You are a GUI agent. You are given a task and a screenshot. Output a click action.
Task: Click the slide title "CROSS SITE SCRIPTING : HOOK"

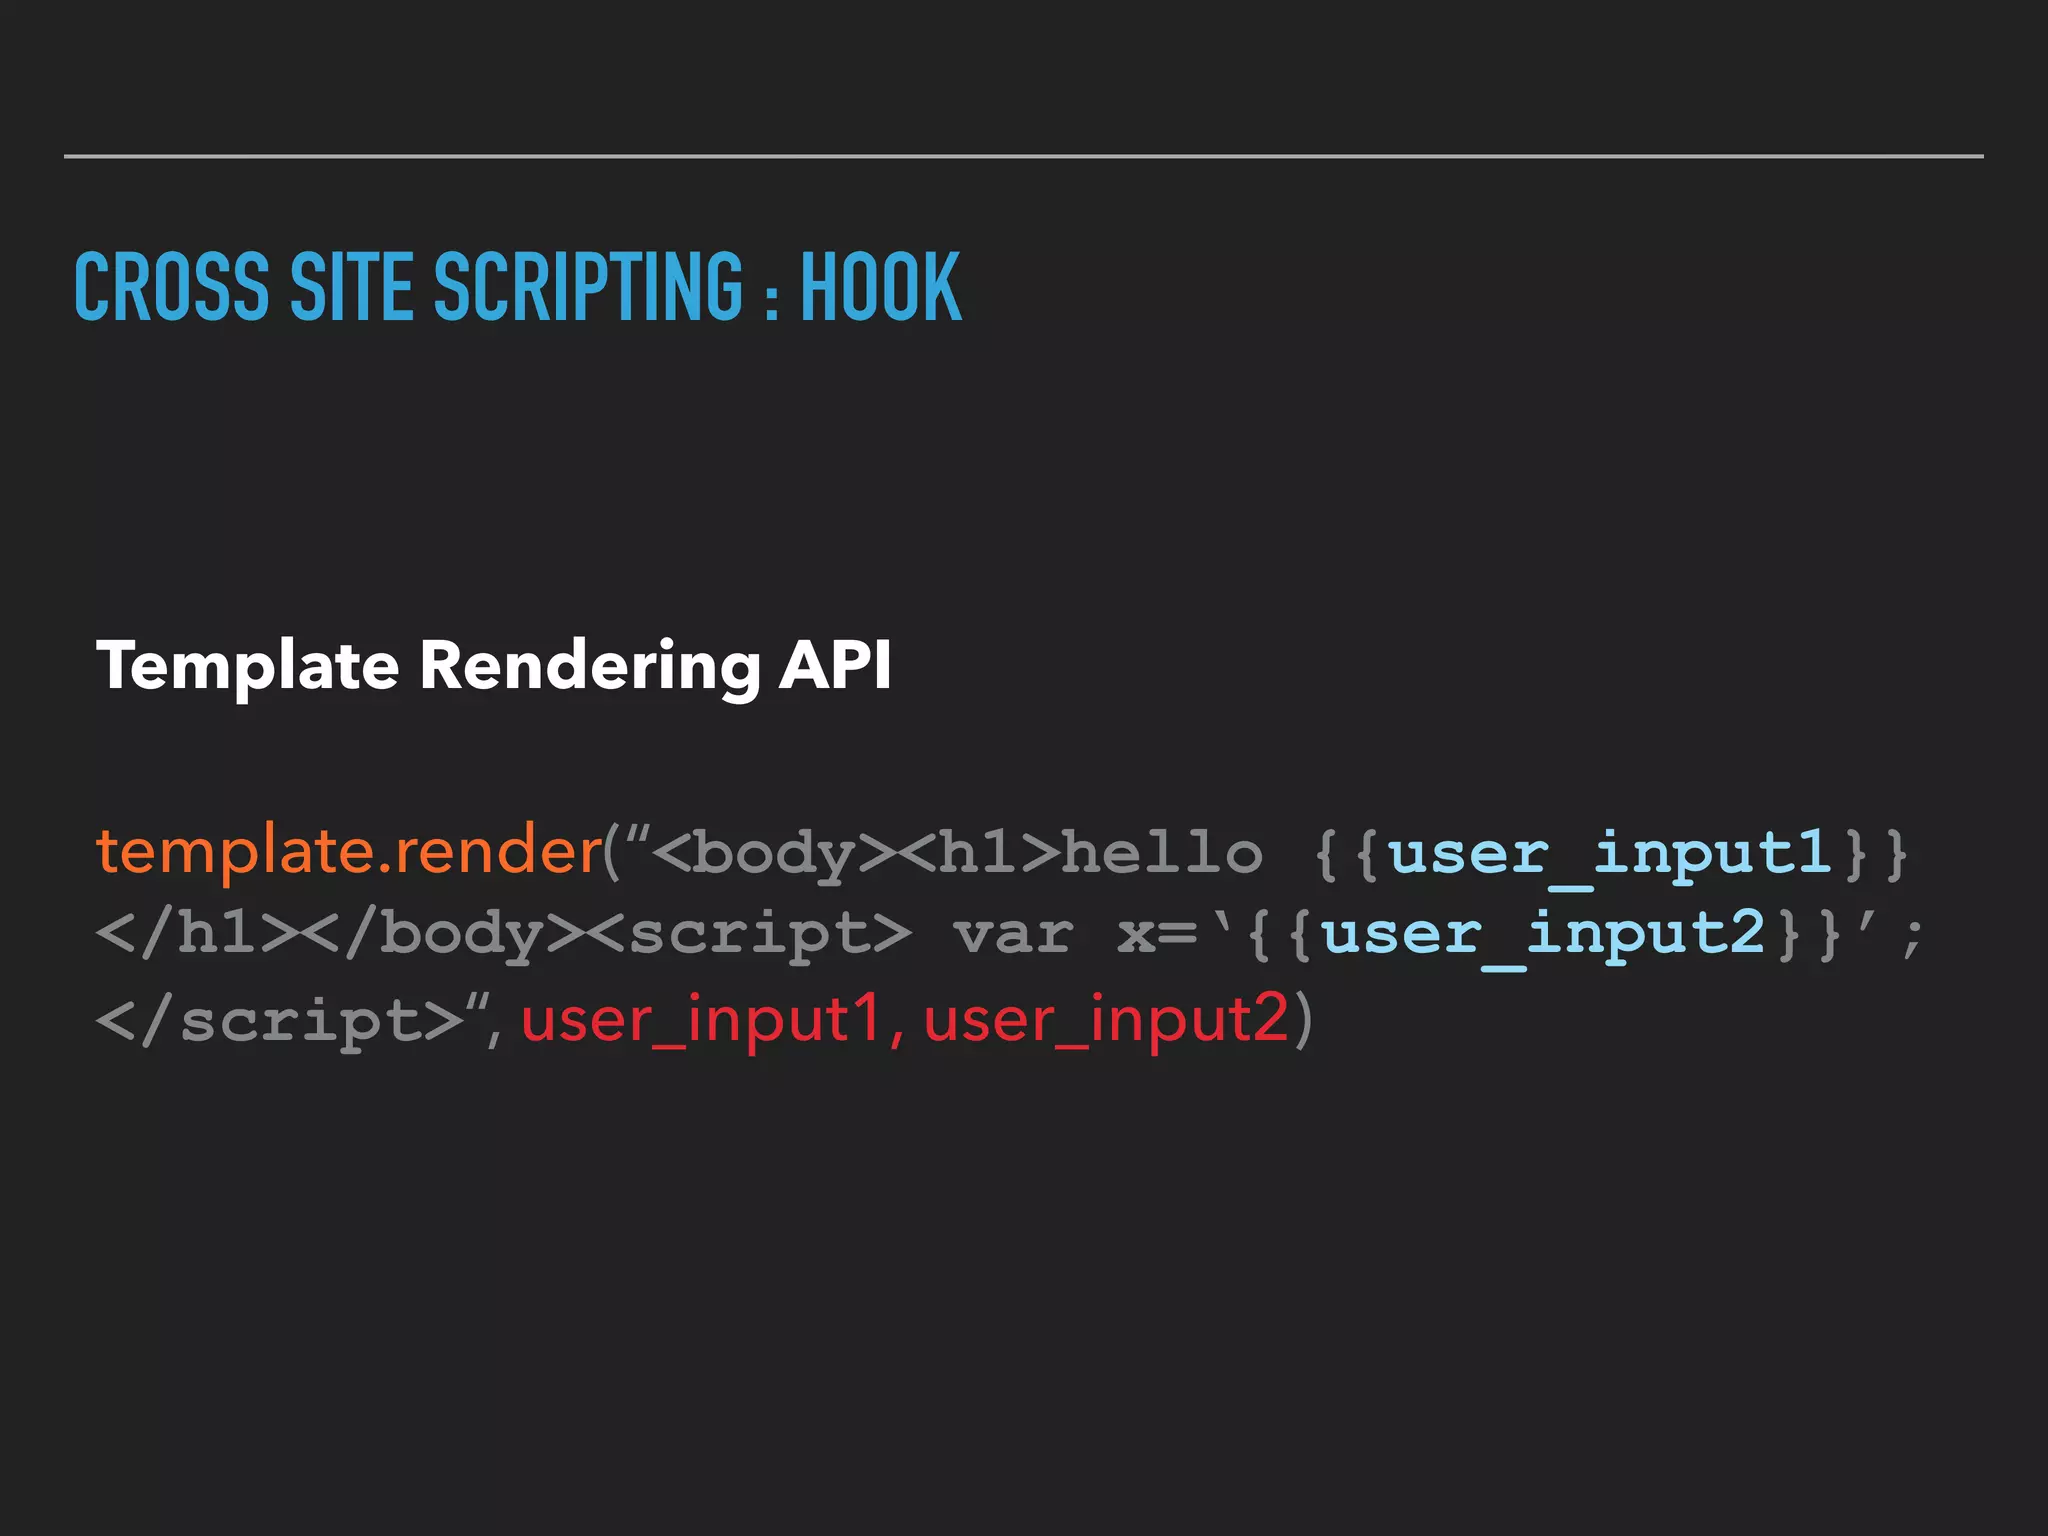(x=518, y=287)
